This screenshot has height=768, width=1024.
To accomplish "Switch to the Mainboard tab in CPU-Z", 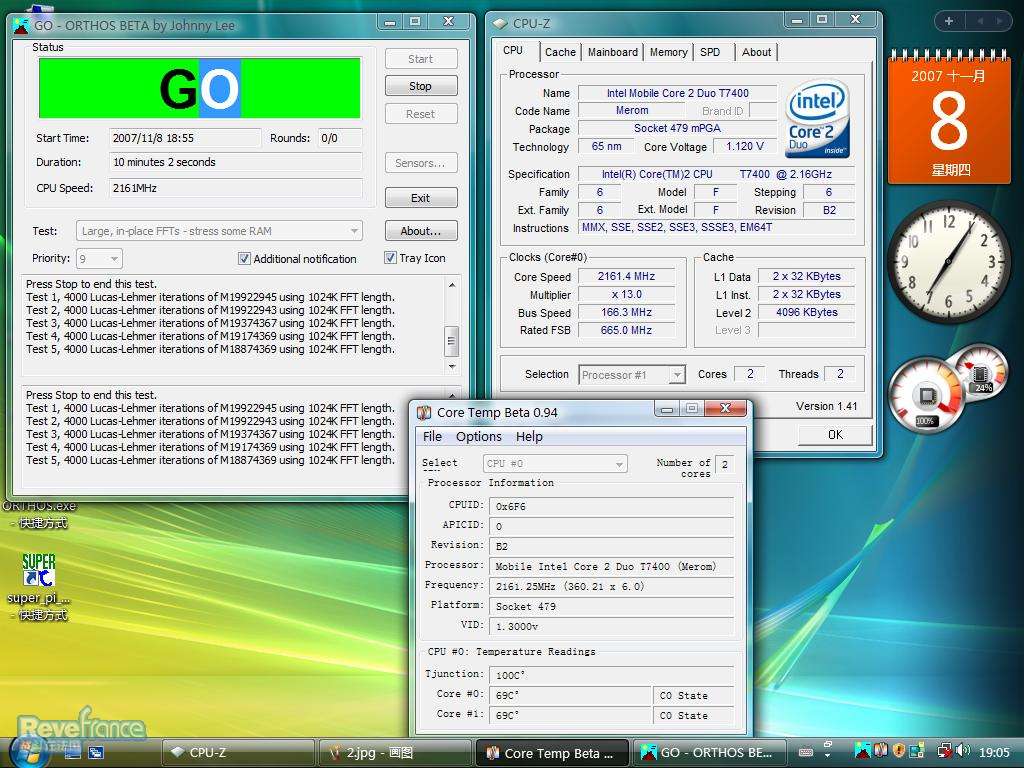I will pyautogui.click(x=613, y=52).
